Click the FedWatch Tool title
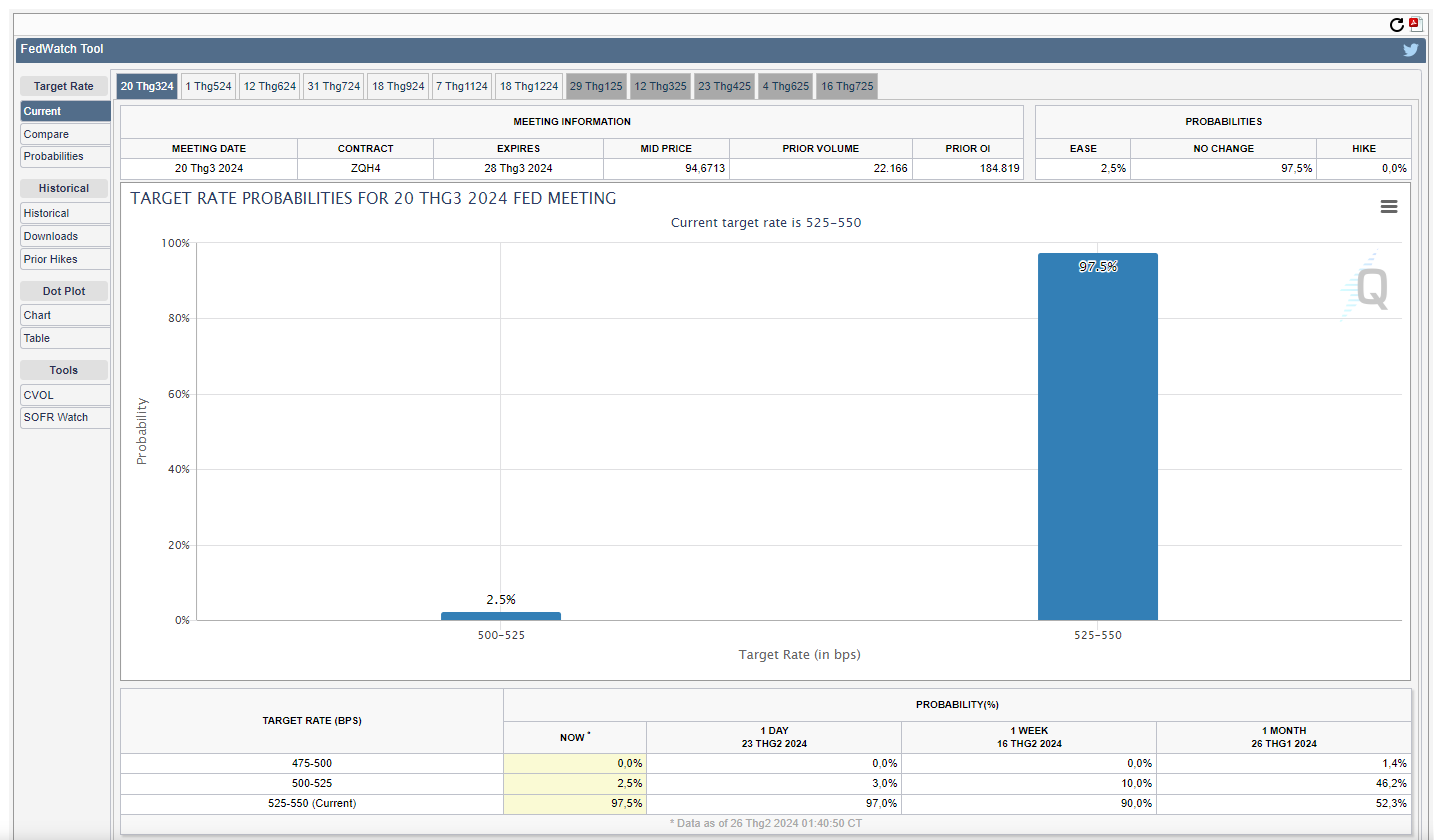This screenshot has height=840, width=1434. pos(62,49)
